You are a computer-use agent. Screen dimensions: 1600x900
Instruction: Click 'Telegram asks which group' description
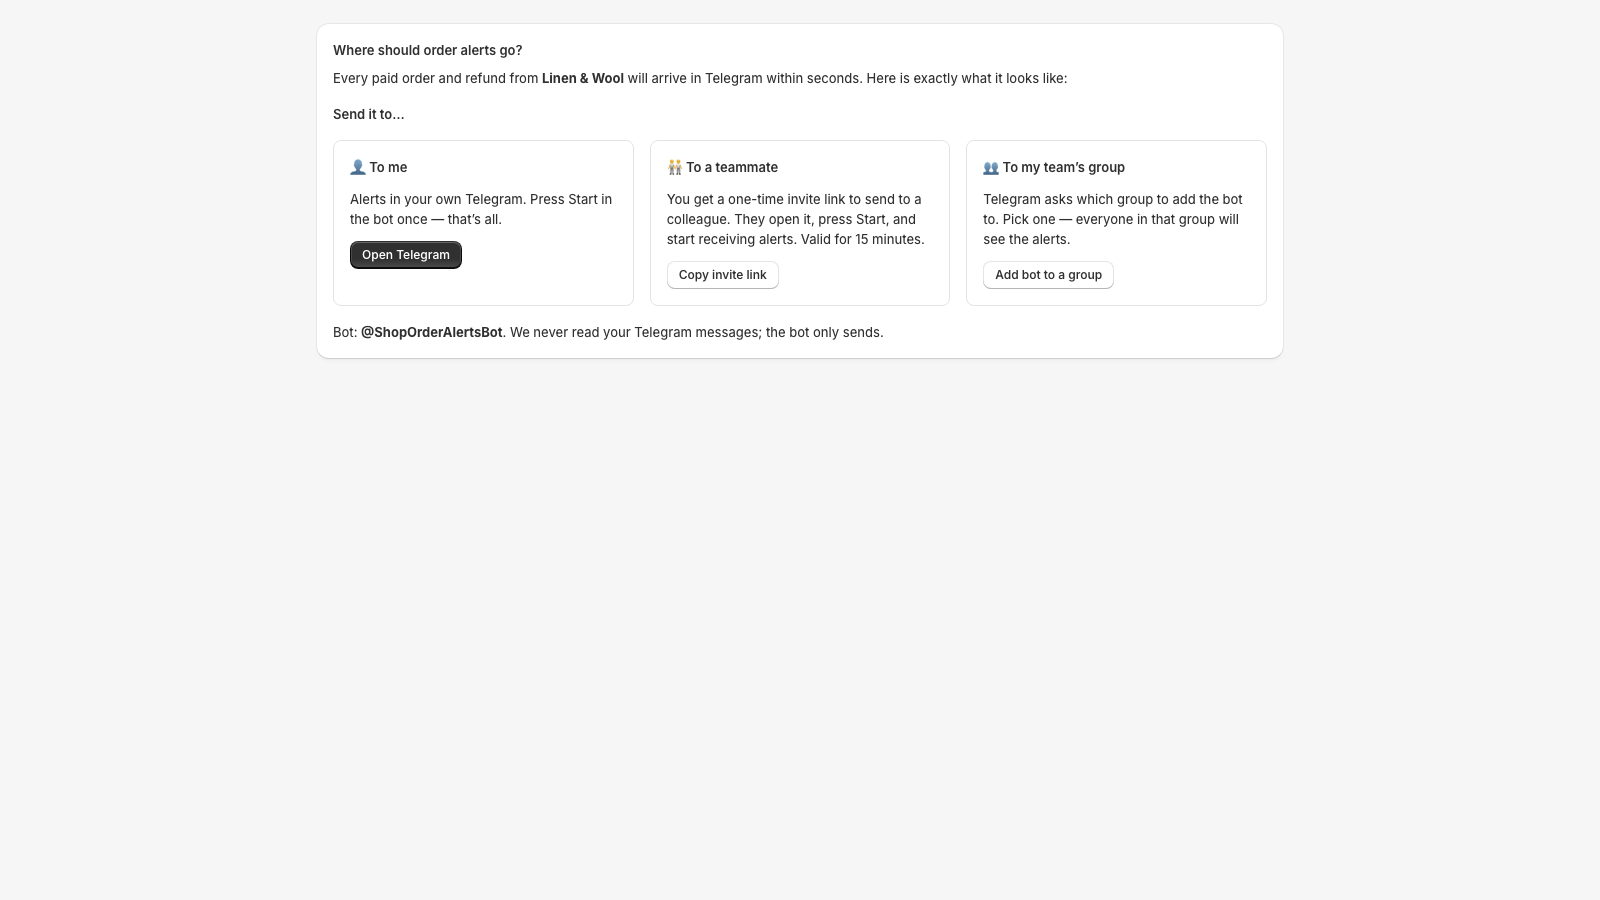click(1113, 219)
